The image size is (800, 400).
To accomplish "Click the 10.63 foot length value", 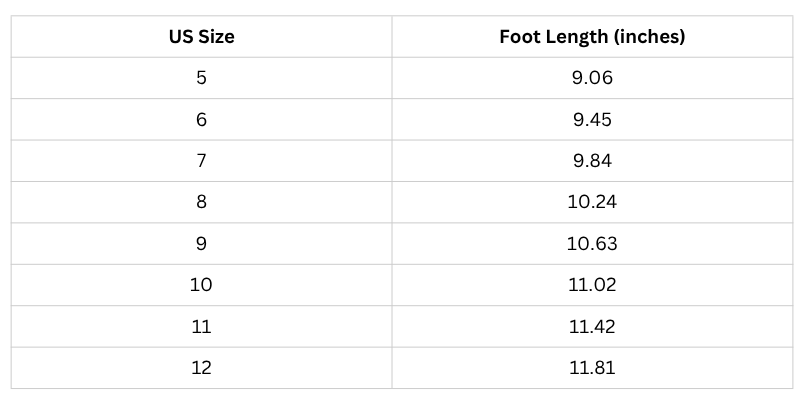I will (592, 243).
